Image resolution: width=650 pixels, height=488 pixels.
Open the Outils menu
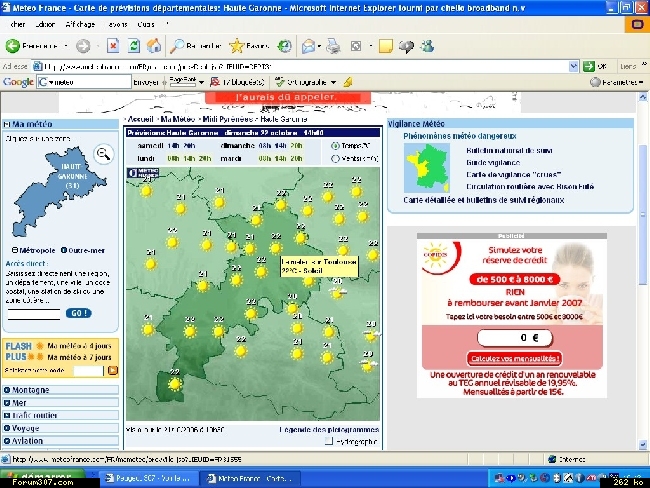(x=146, y=24)
